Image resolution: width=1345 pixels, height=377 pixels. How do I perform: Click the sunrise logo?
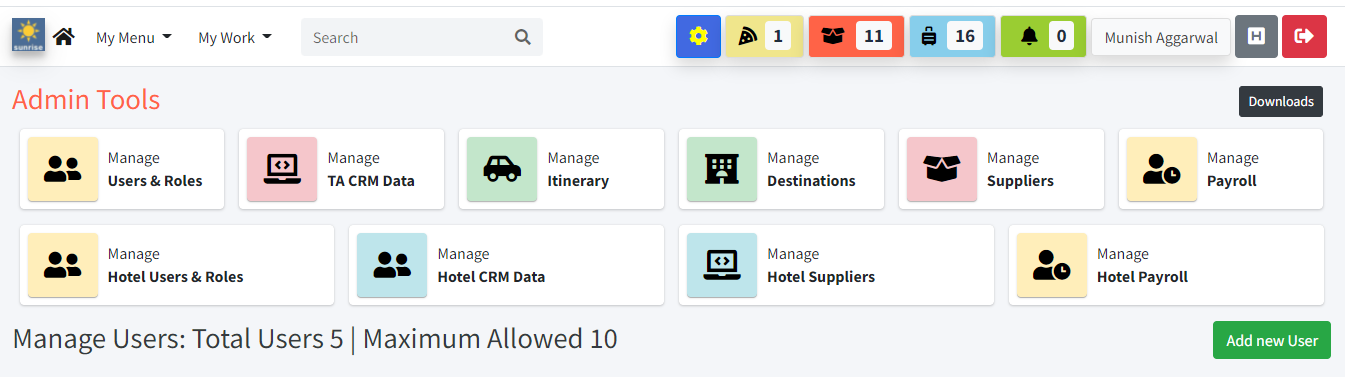click(28, 36)
